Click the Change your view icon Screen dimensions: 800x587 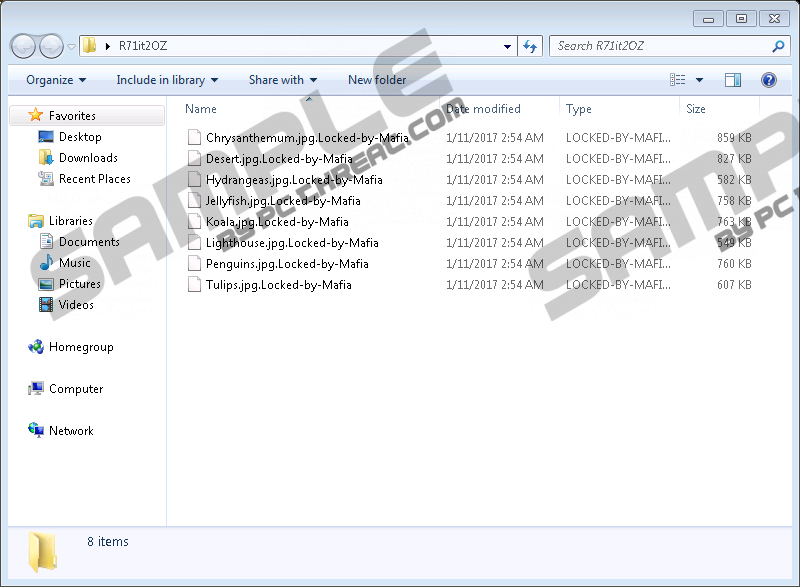(679, 80)
